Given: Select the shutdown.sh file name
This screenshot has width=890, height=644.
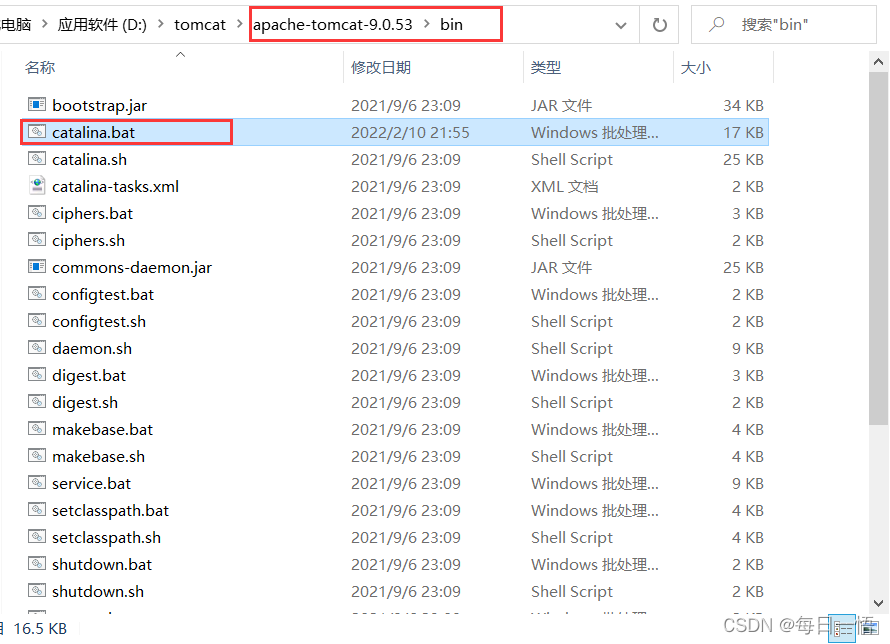Looking at the screenshot, I should tap(98, 591).
